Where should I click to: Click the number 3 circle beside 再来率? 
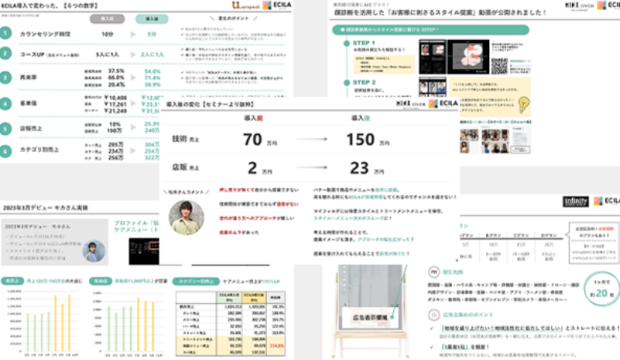[x=6, y=77]
